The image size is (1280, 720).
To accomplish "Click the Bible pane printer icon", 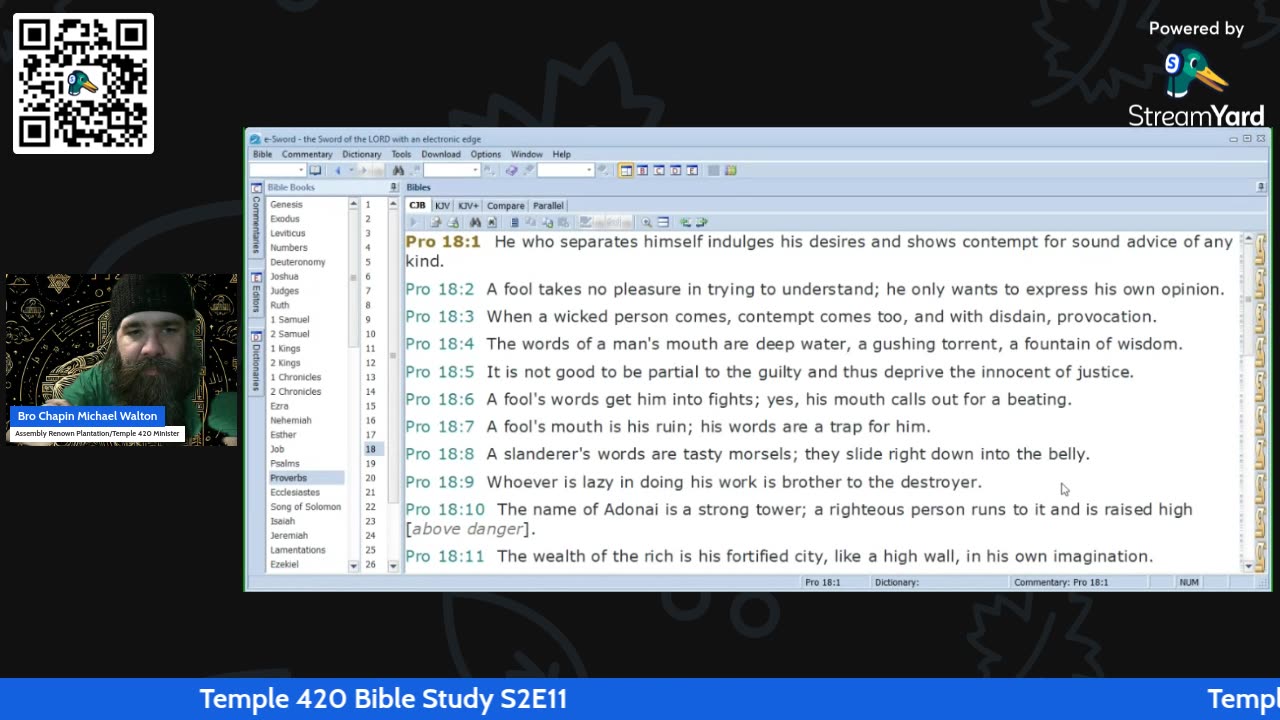I will coord(453,222).
